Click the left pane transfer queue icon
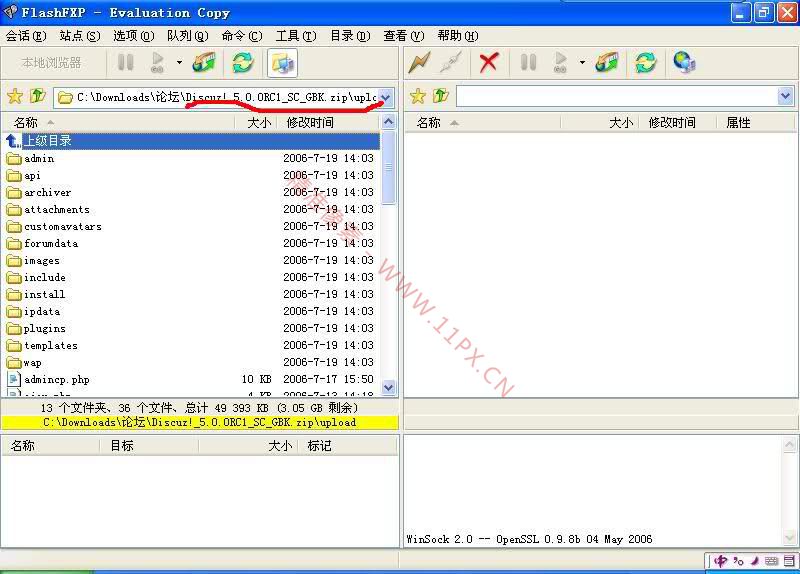Screen dimensions: 800x574 [204, 63]
